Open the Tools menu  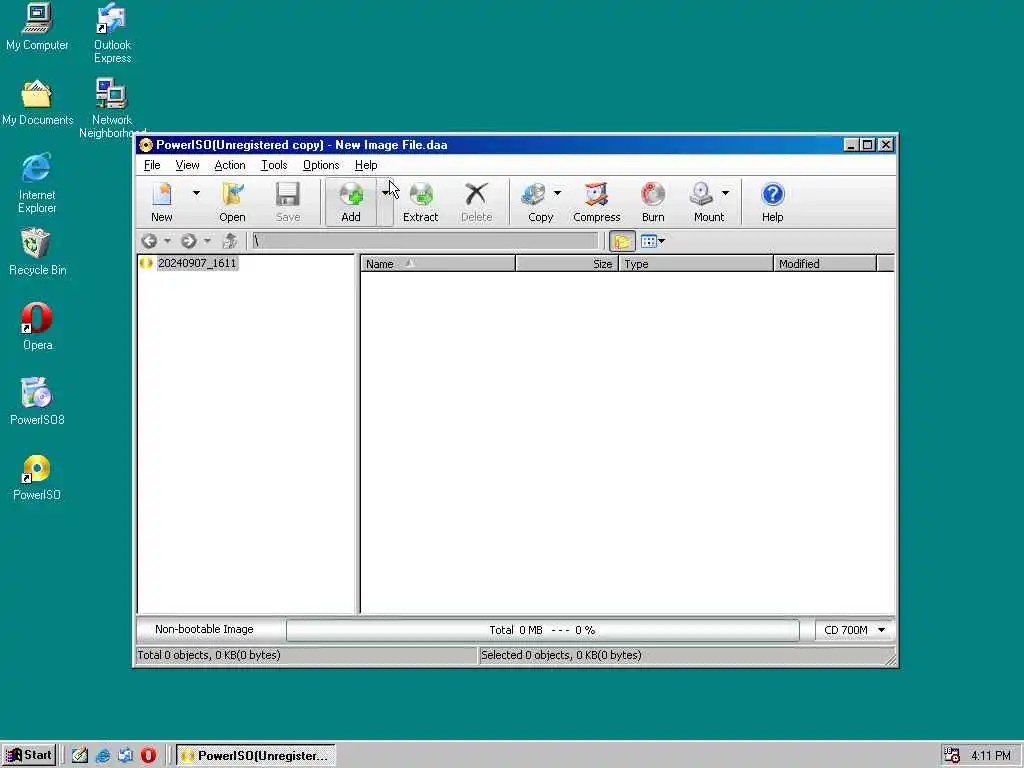(x=274, y=165)
